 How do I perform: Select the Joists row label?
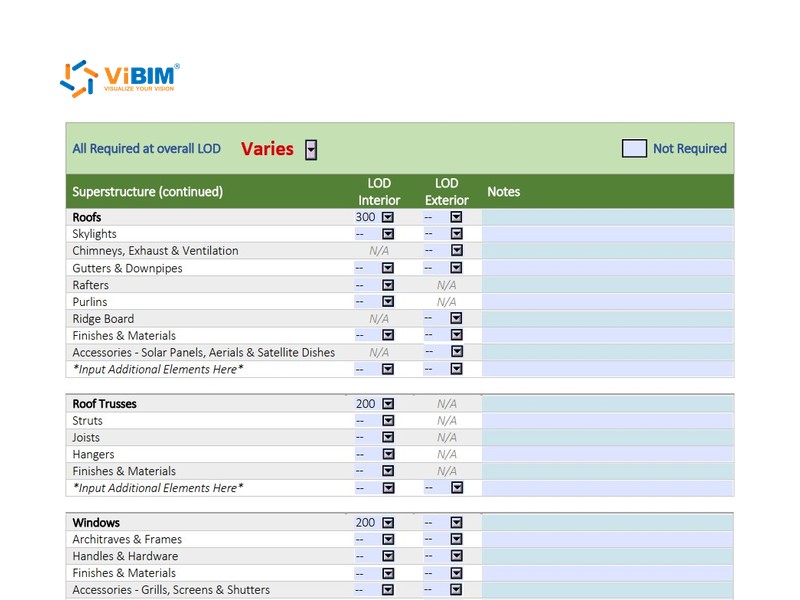(86, 438)
